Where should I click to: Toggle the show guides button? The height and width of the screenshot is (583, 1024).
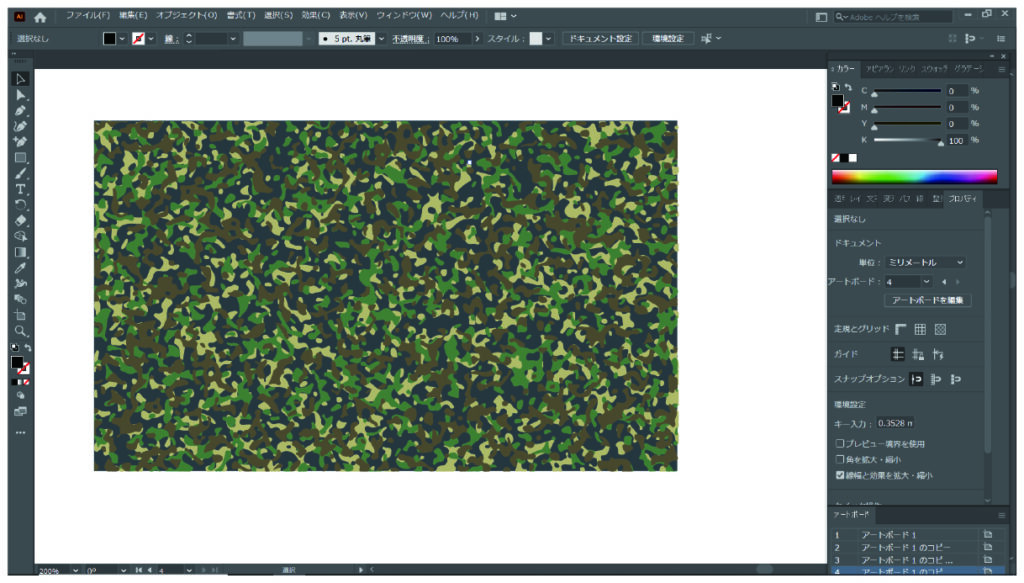(898, 355)
